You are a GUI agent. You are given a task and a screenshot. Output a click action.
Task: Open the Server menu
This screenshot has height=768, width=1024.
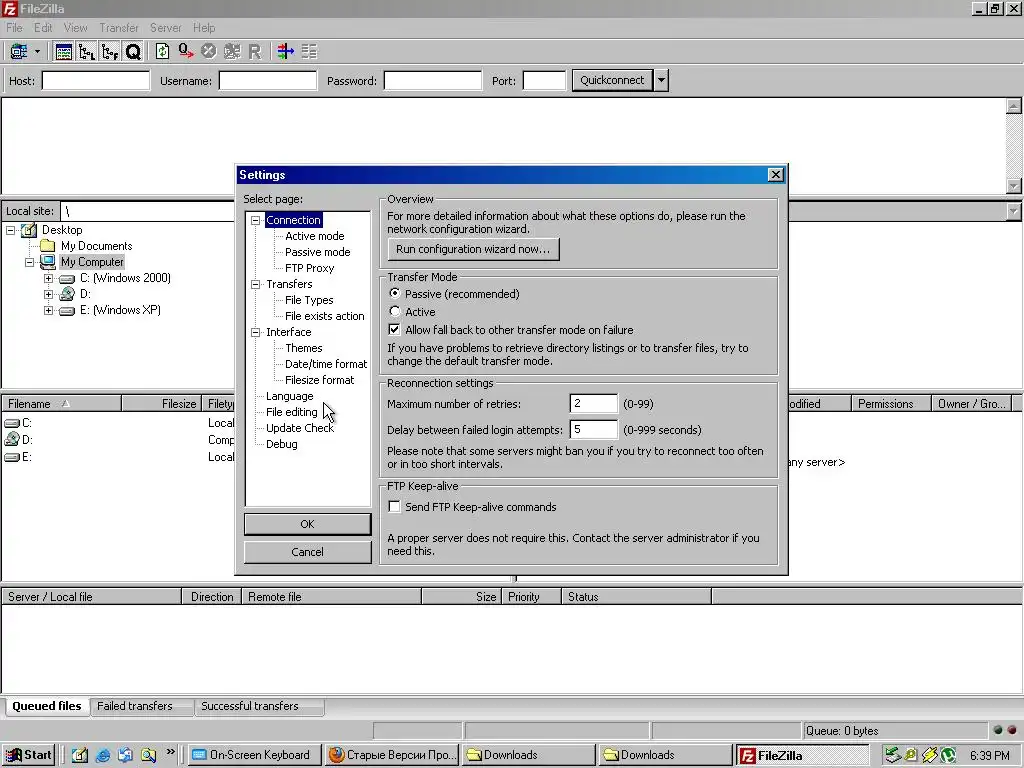coord(166,28)
